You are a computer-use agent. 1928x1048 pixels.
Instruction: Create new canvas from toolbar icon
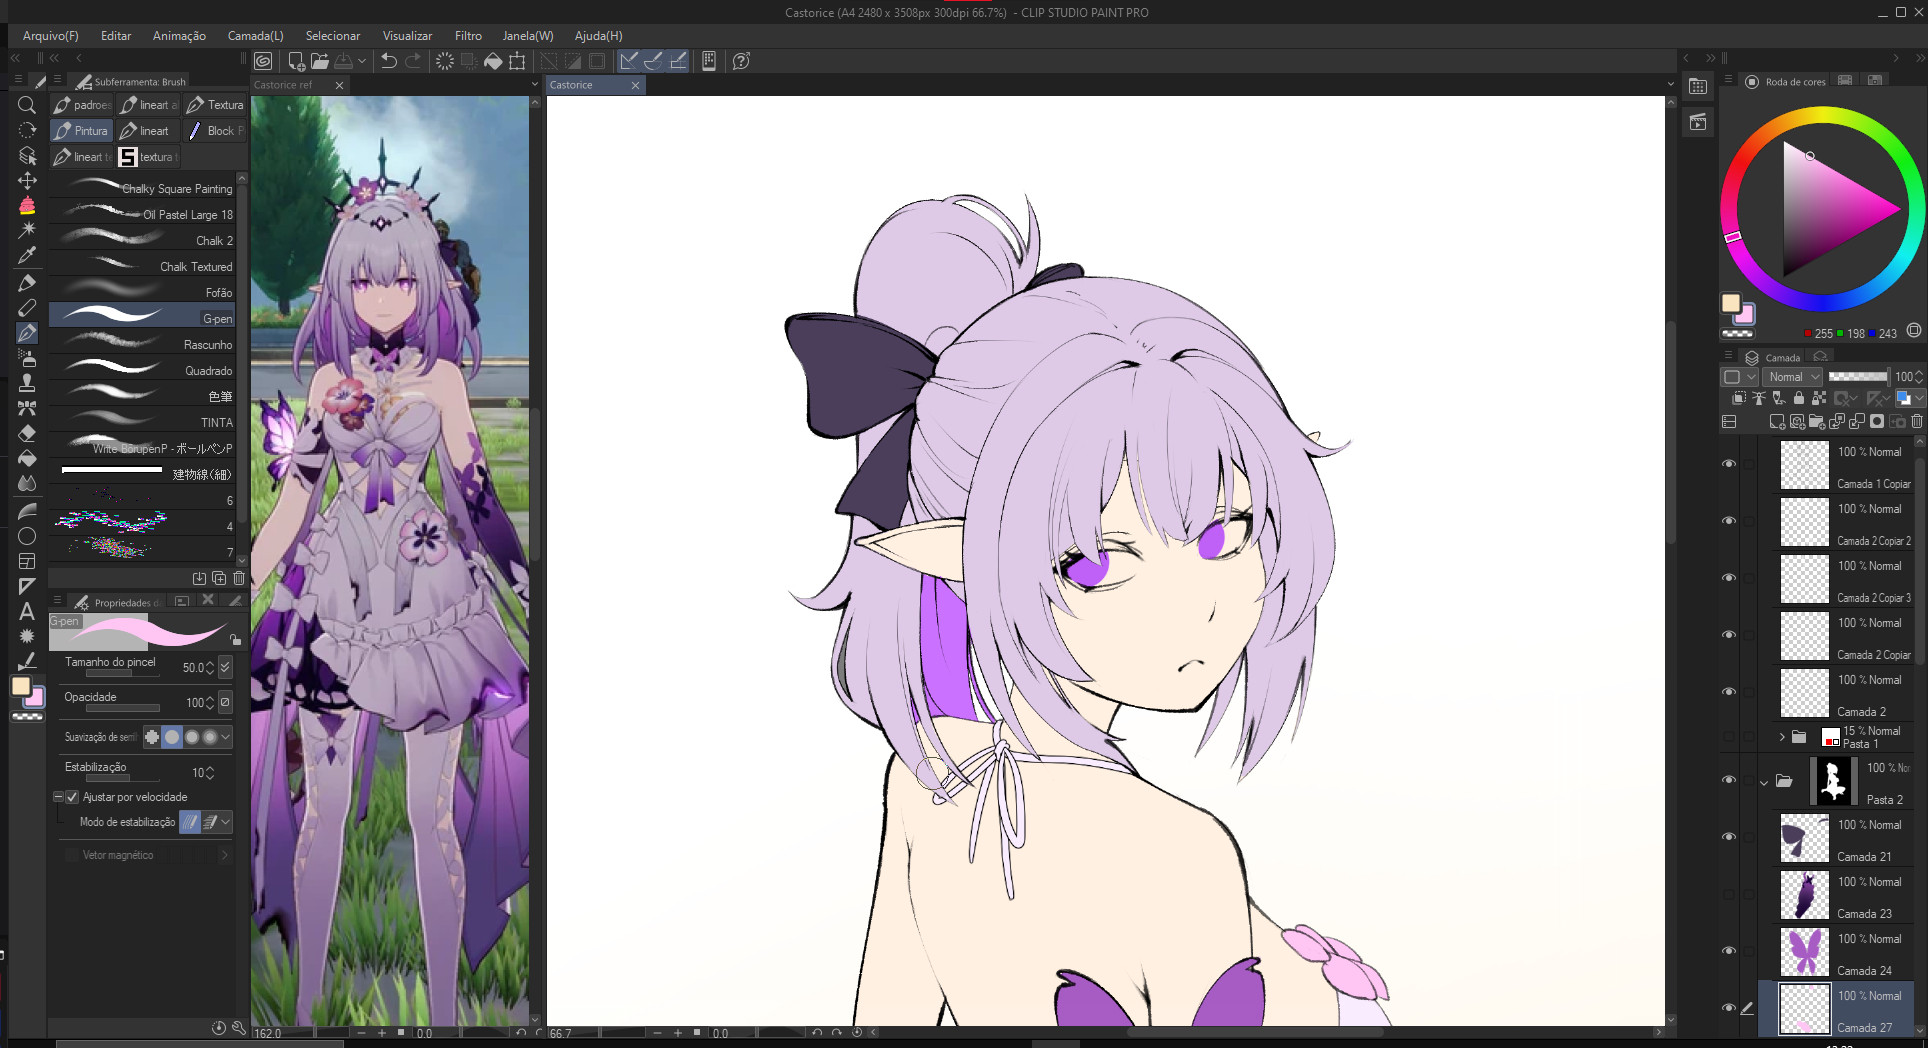[x=296, y=61]
